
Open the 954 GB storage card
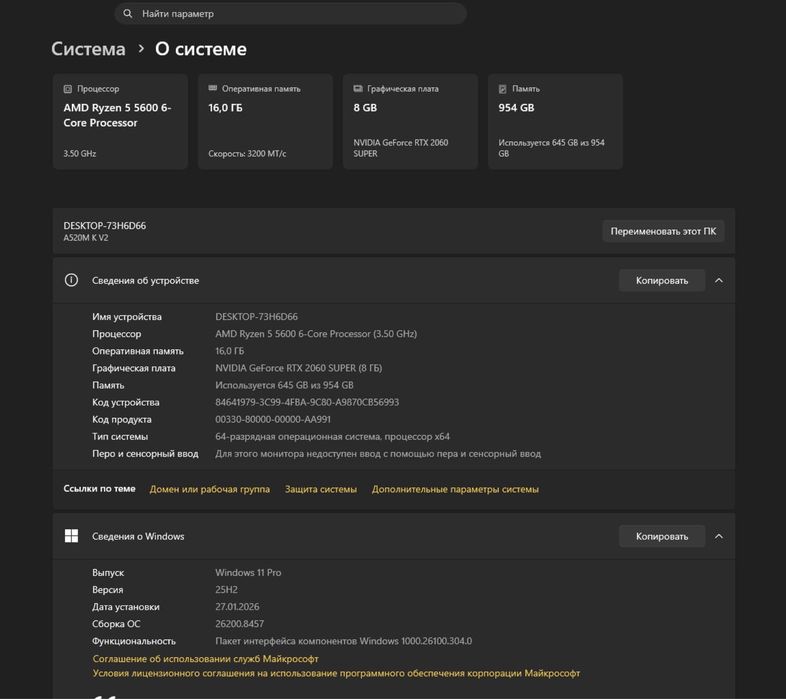555,121
